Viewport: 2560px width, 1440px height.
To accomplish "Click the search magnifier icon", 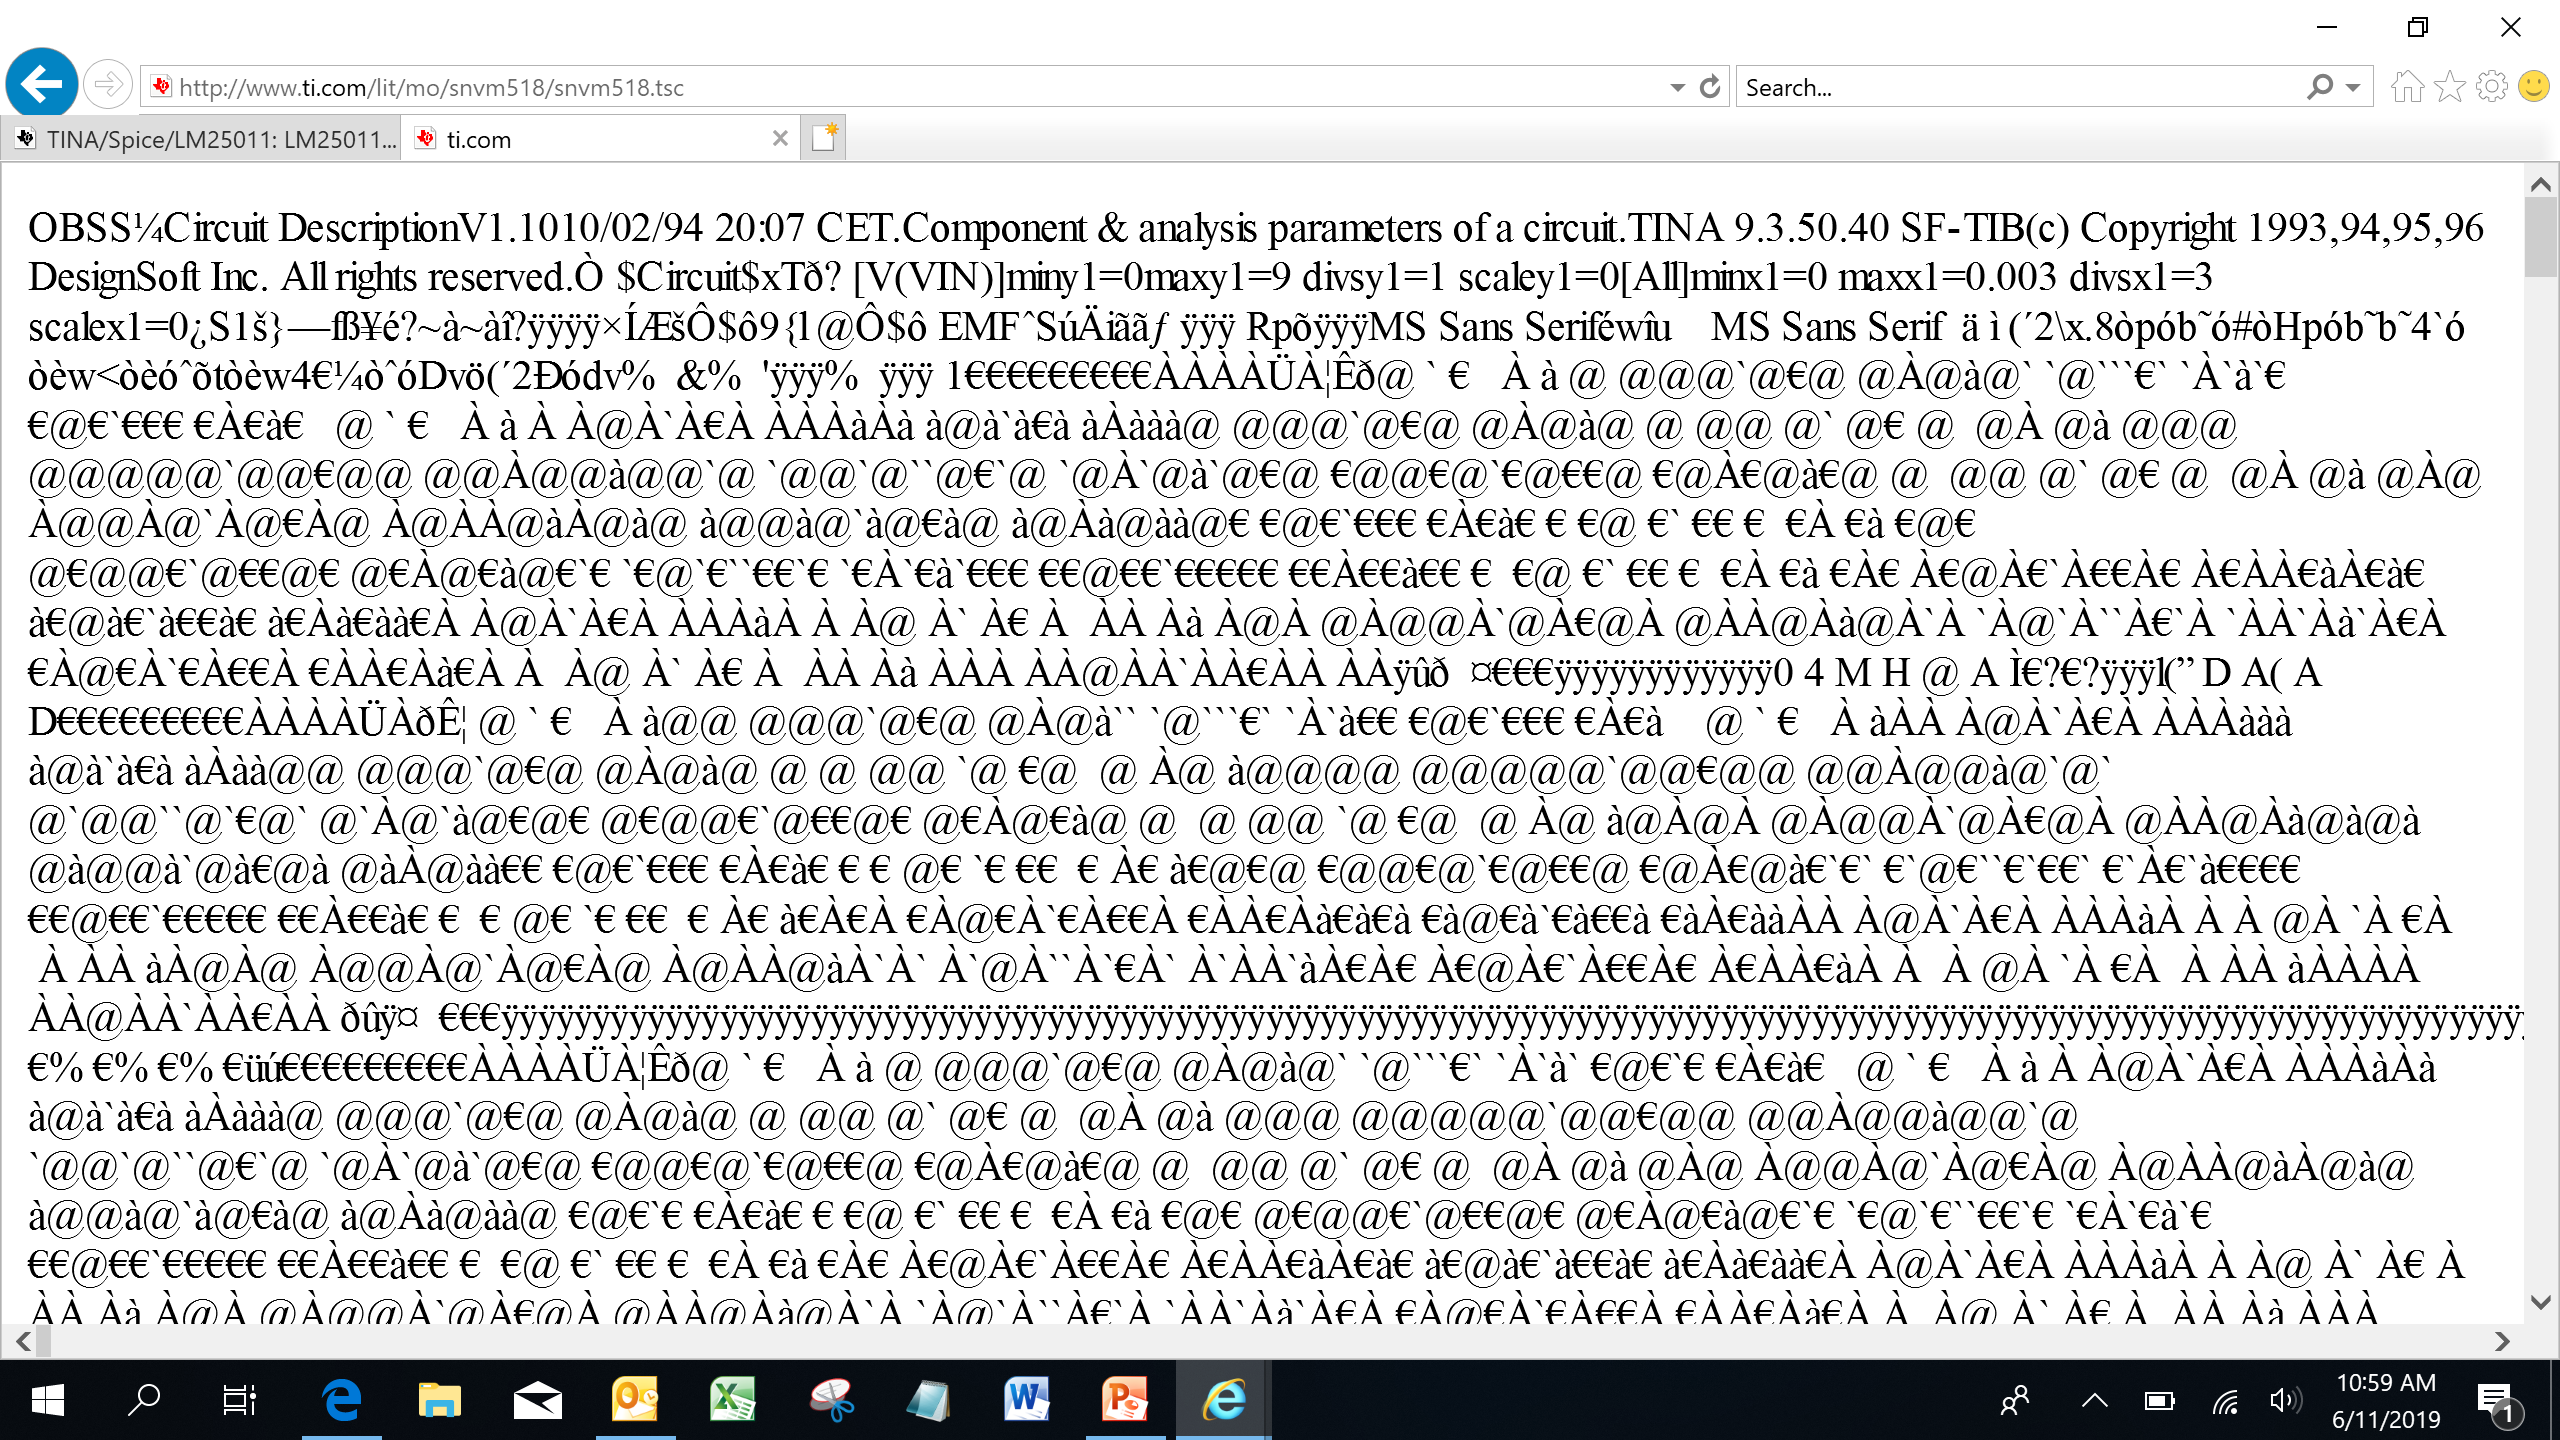I will point(2320,87).
